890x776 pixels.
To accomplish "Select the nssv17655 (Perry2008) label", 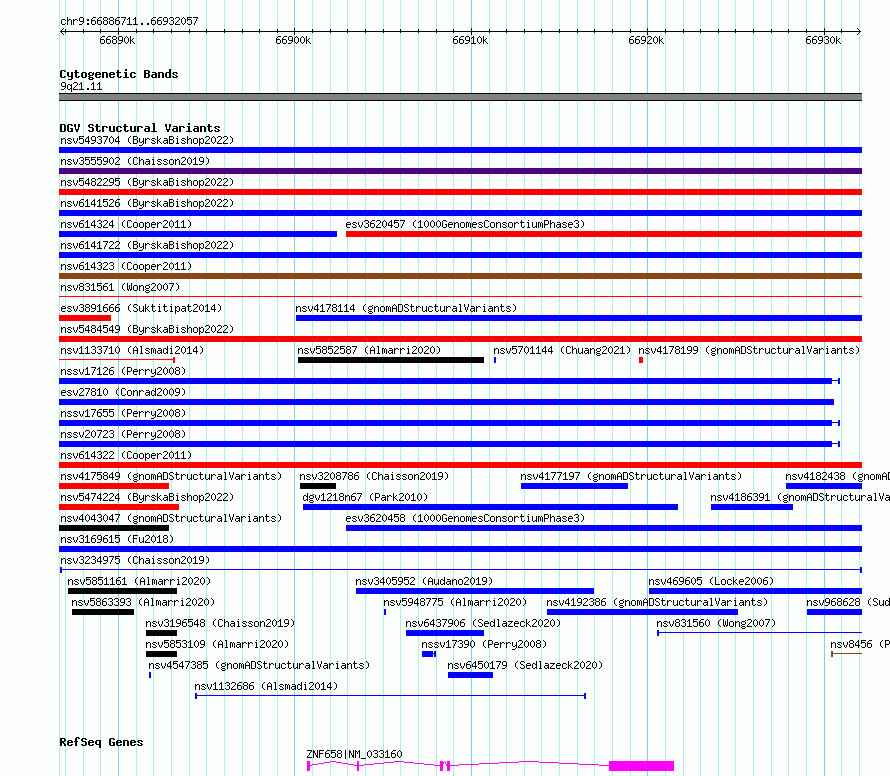I will click(123, 413).
